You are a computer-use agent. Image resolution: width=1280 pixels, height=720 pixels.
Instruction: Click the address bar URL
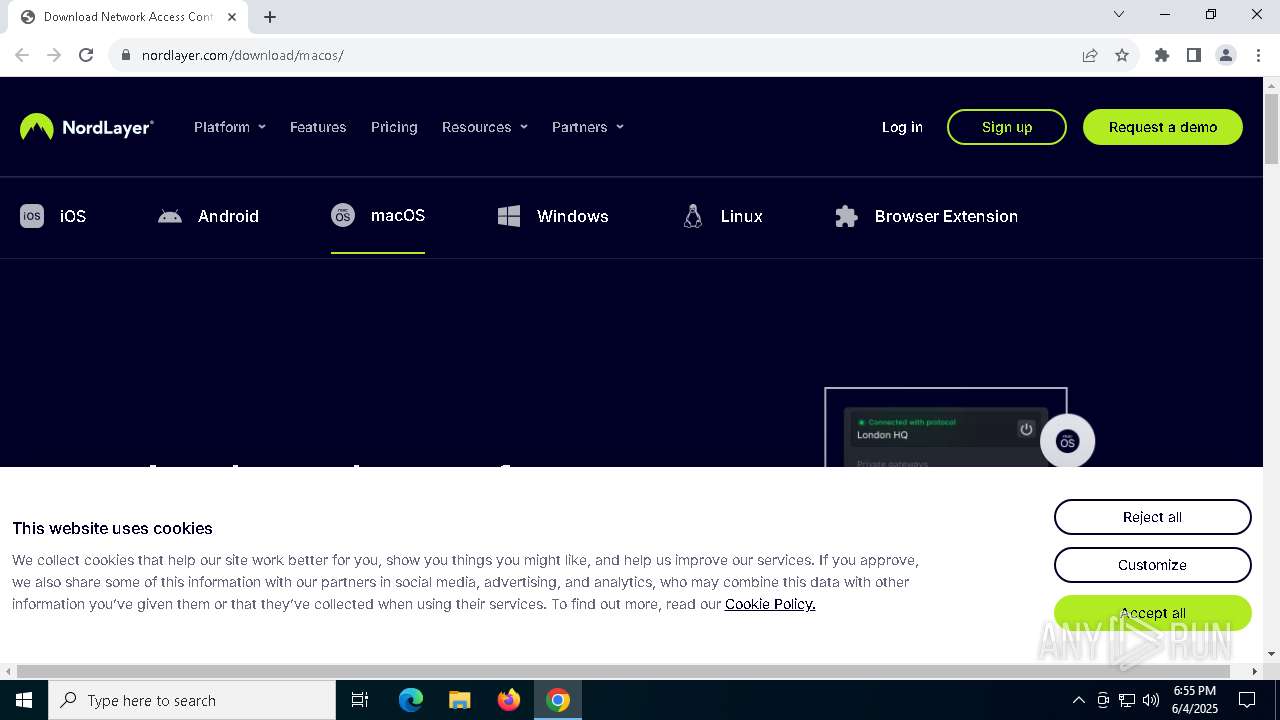tap(243, 55)
